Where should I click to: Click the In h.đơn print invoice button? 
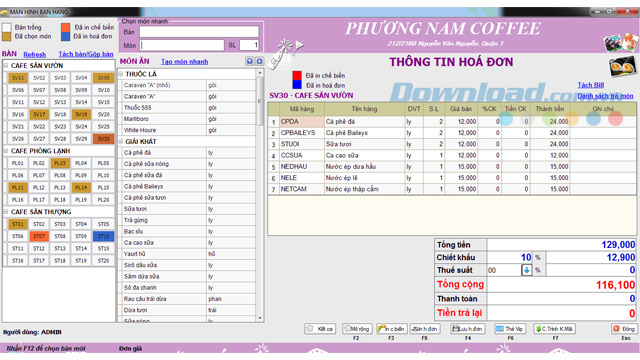pyautogui.click(x=425, y=329)
